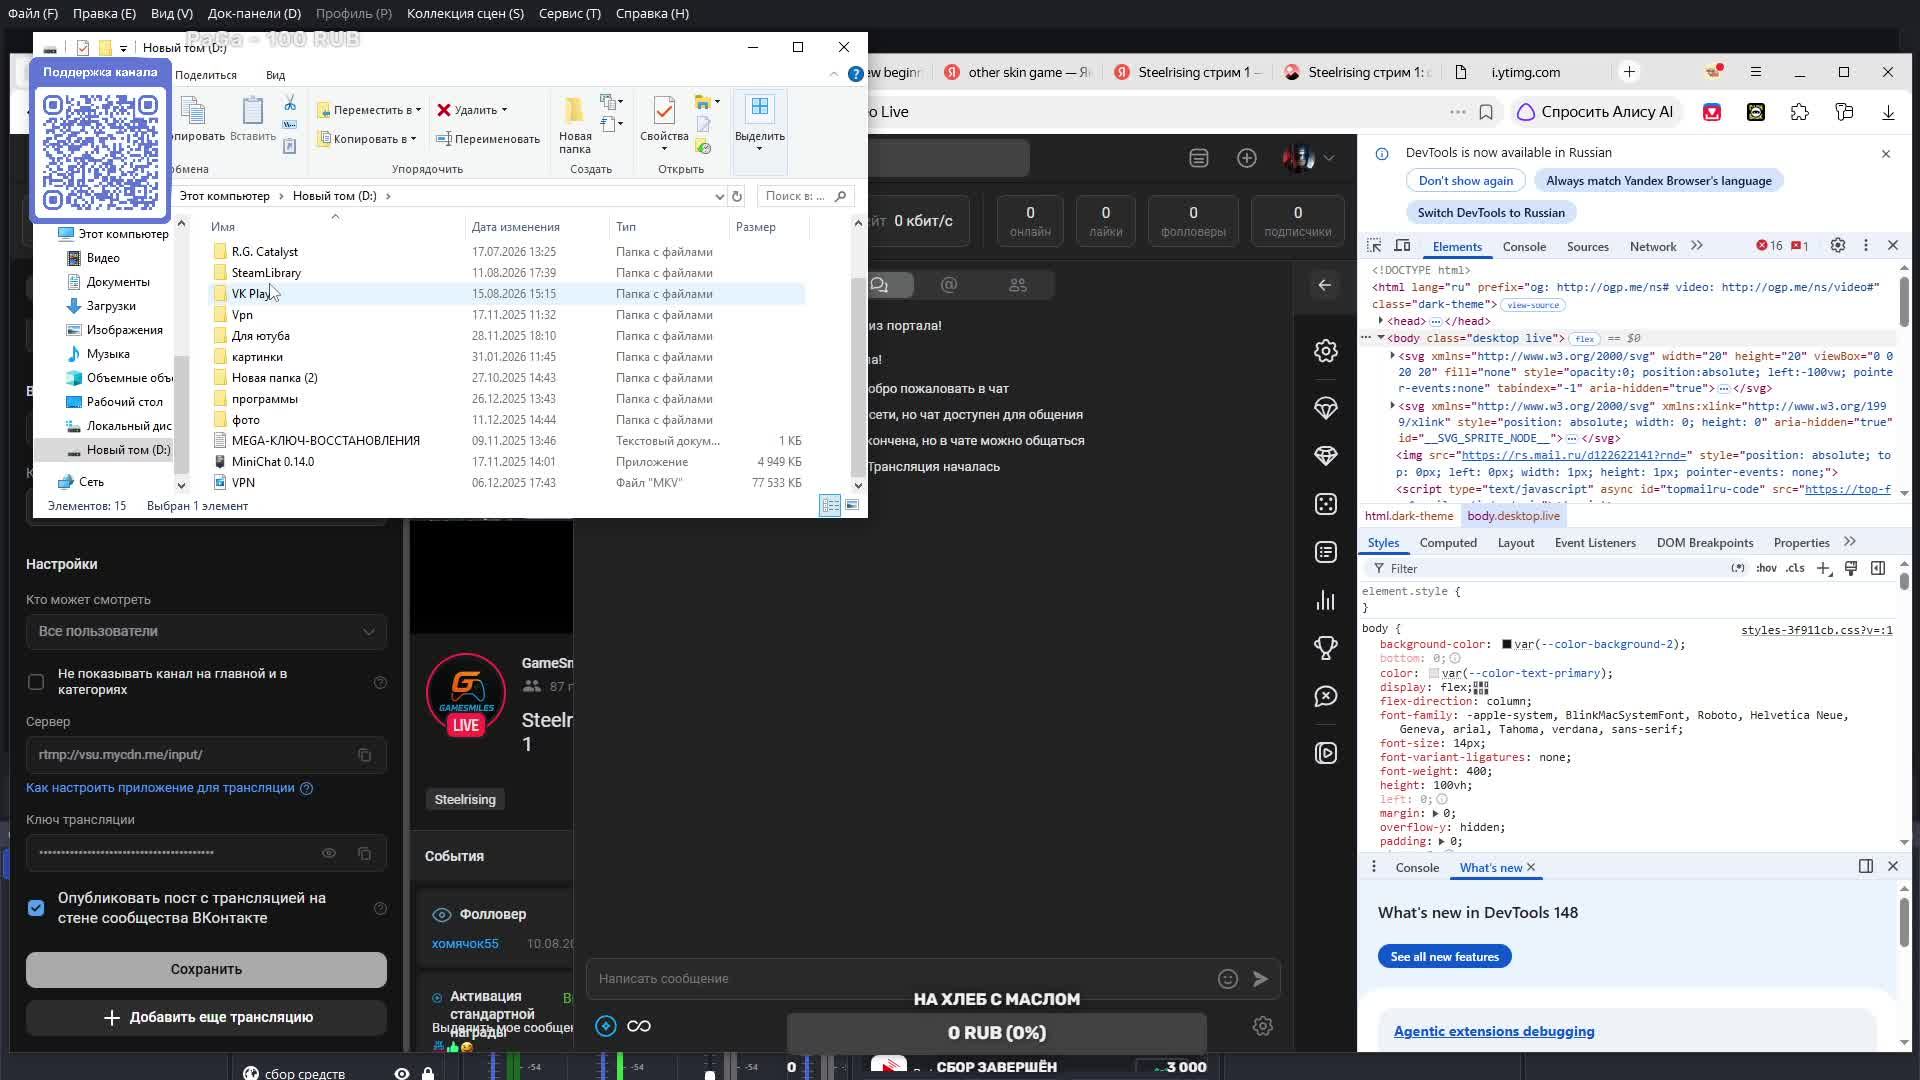Image resolution: width=1920 pixels, height=1080 pixels.
Task: Click the "Don't show again" button
Action: tap(1466, 181)
